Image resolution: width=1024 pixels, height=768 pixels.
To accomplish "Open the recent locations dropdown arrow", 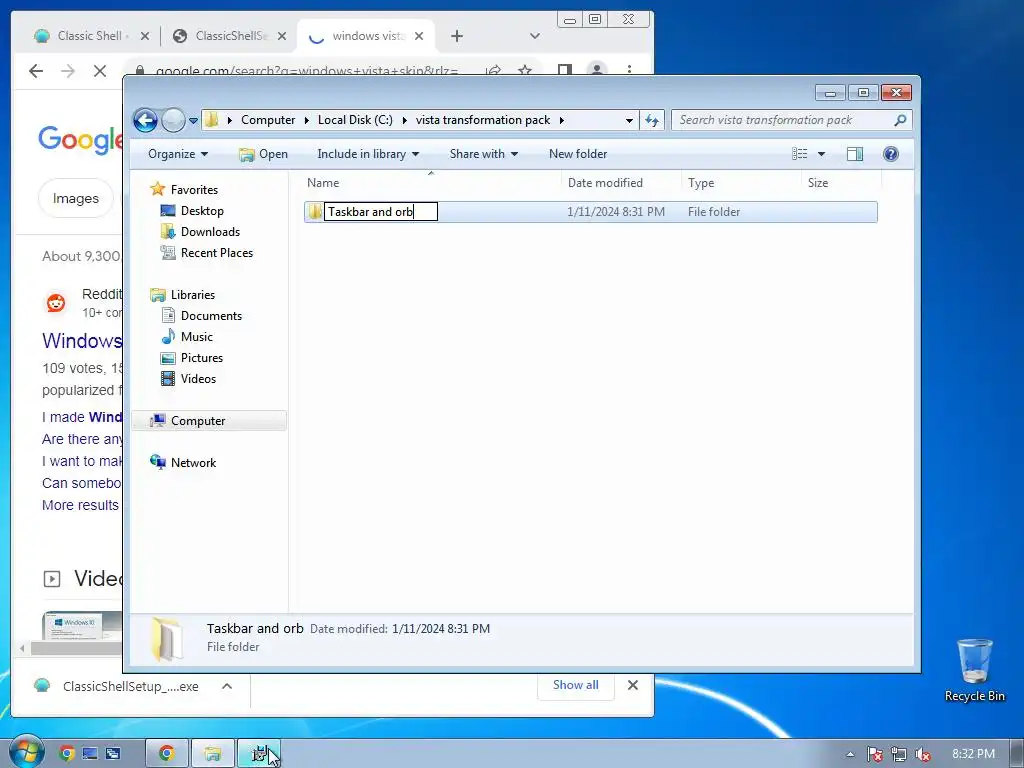I will [193, 121].
